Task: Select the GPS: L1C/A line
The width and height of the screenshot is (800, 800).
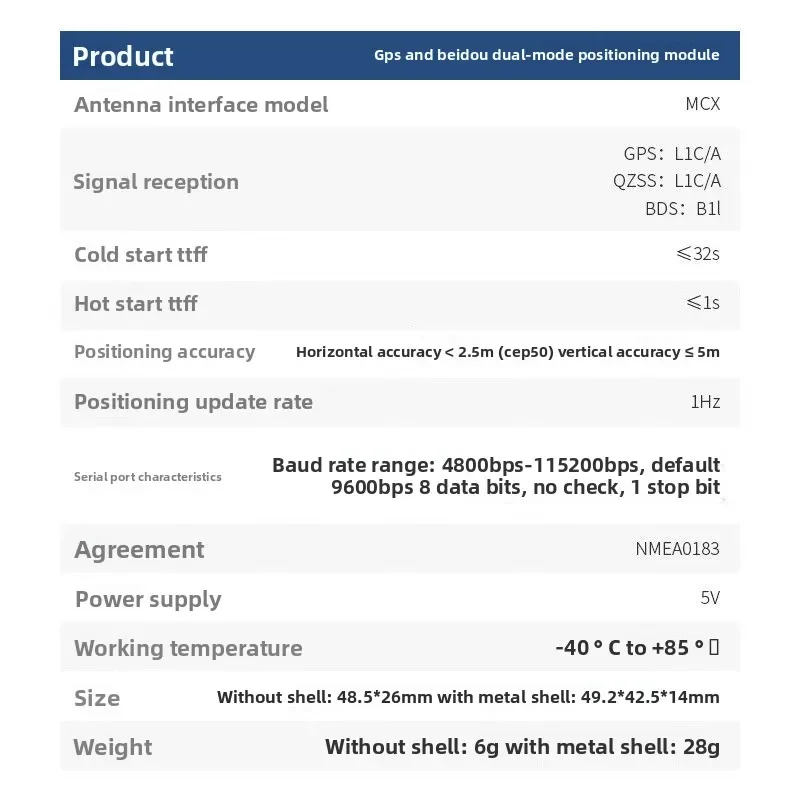Action: tap(672, 154)
